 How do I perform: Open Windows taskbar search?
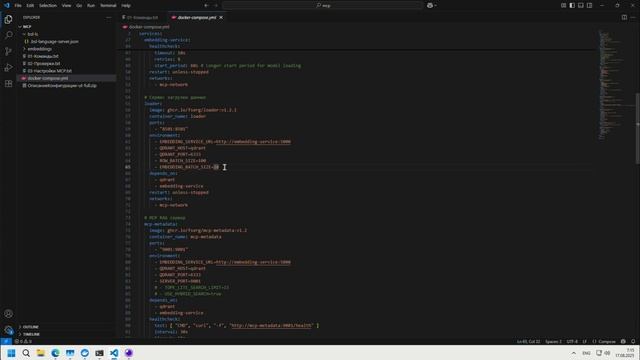point(26,353)
